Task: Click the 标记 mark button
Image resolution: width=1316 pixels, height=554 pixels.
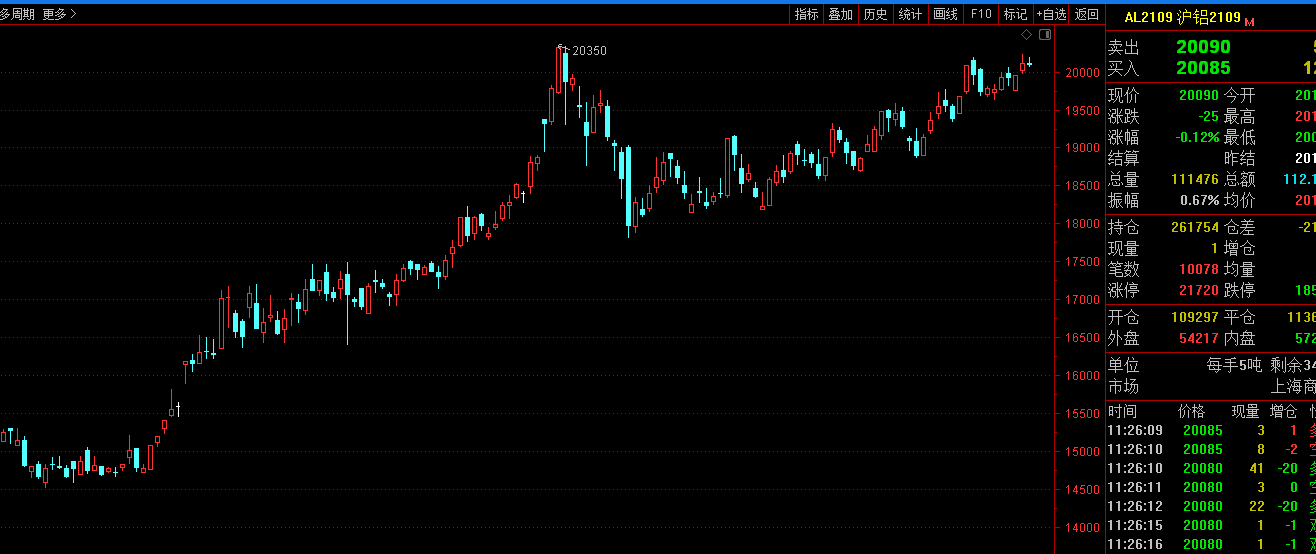Action: [1015, 14]
